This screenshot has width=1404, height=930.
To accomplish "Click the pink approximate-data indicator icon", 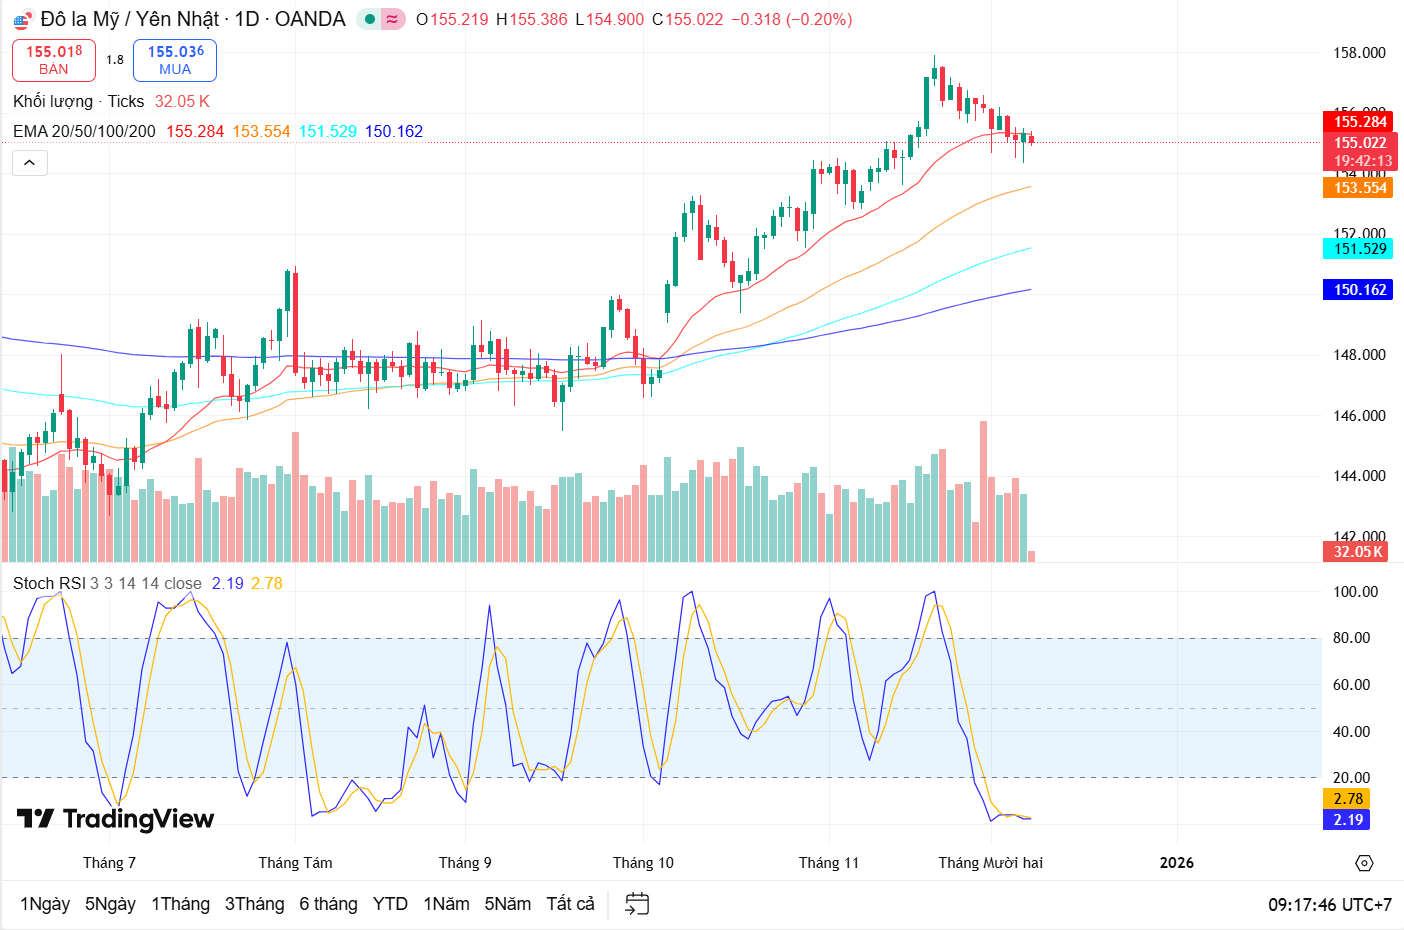I will point(392,19).
